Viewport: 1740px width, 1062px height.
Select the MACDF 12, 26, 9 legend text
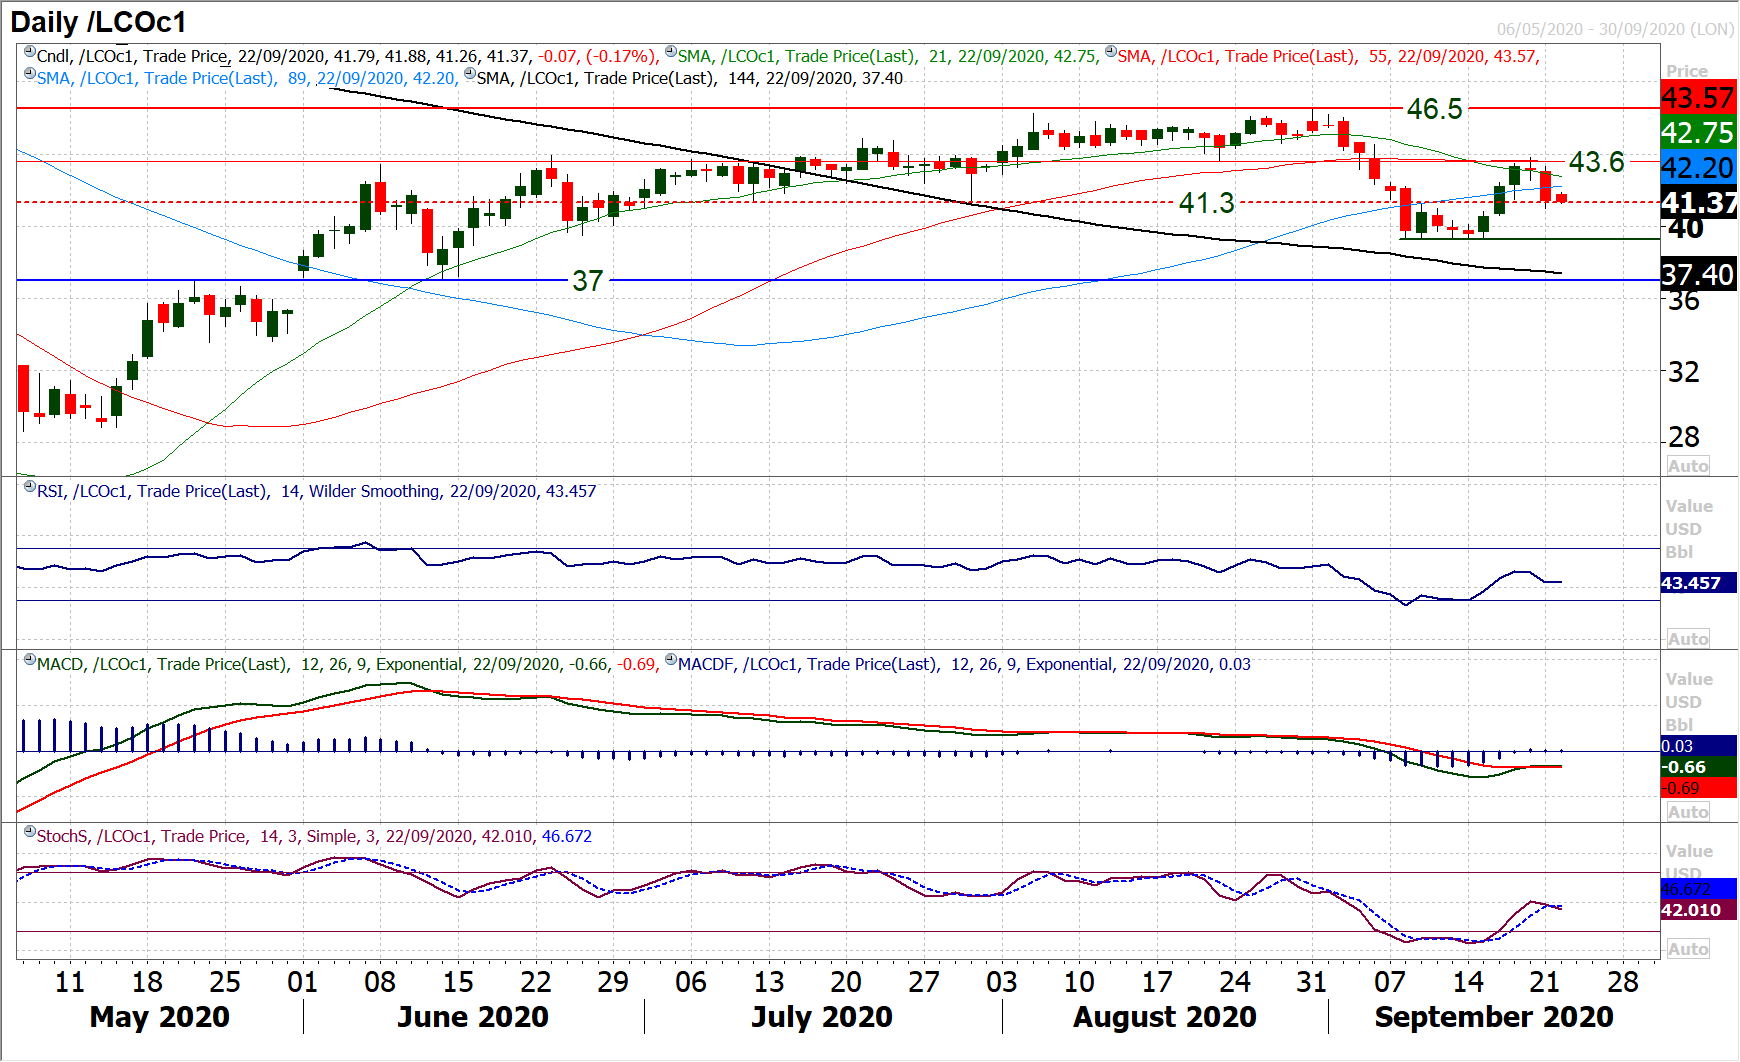click(x=964, y=664)
